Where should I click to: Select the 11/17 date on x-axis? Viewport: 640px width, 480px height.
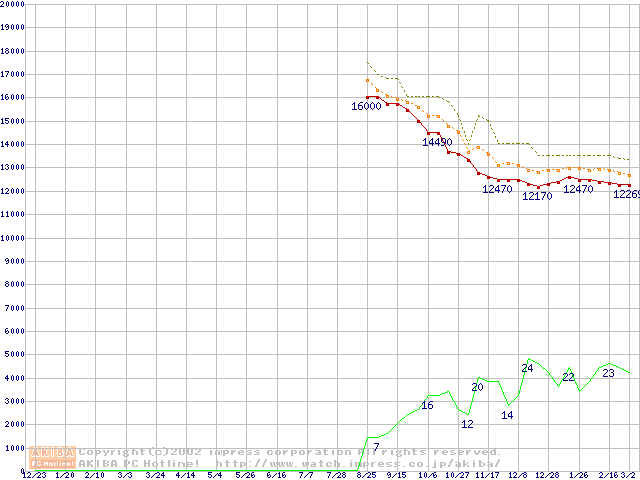pyautogui.click(x=488, y=475)
